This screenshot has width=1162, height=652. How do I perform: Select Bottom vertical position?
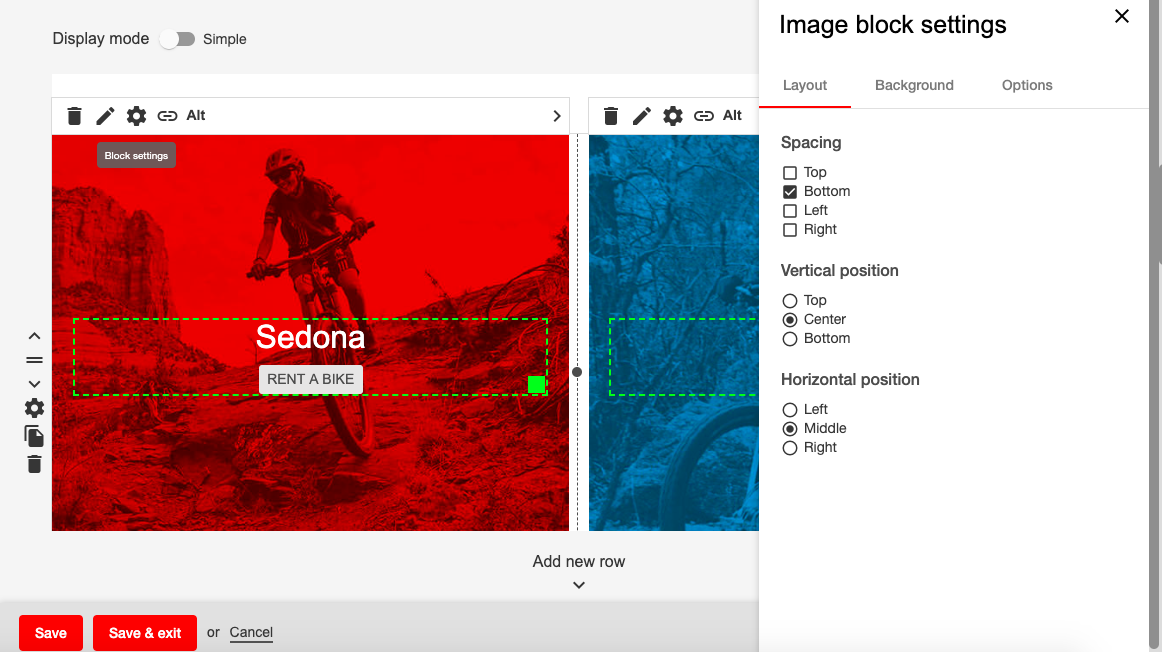789,338
